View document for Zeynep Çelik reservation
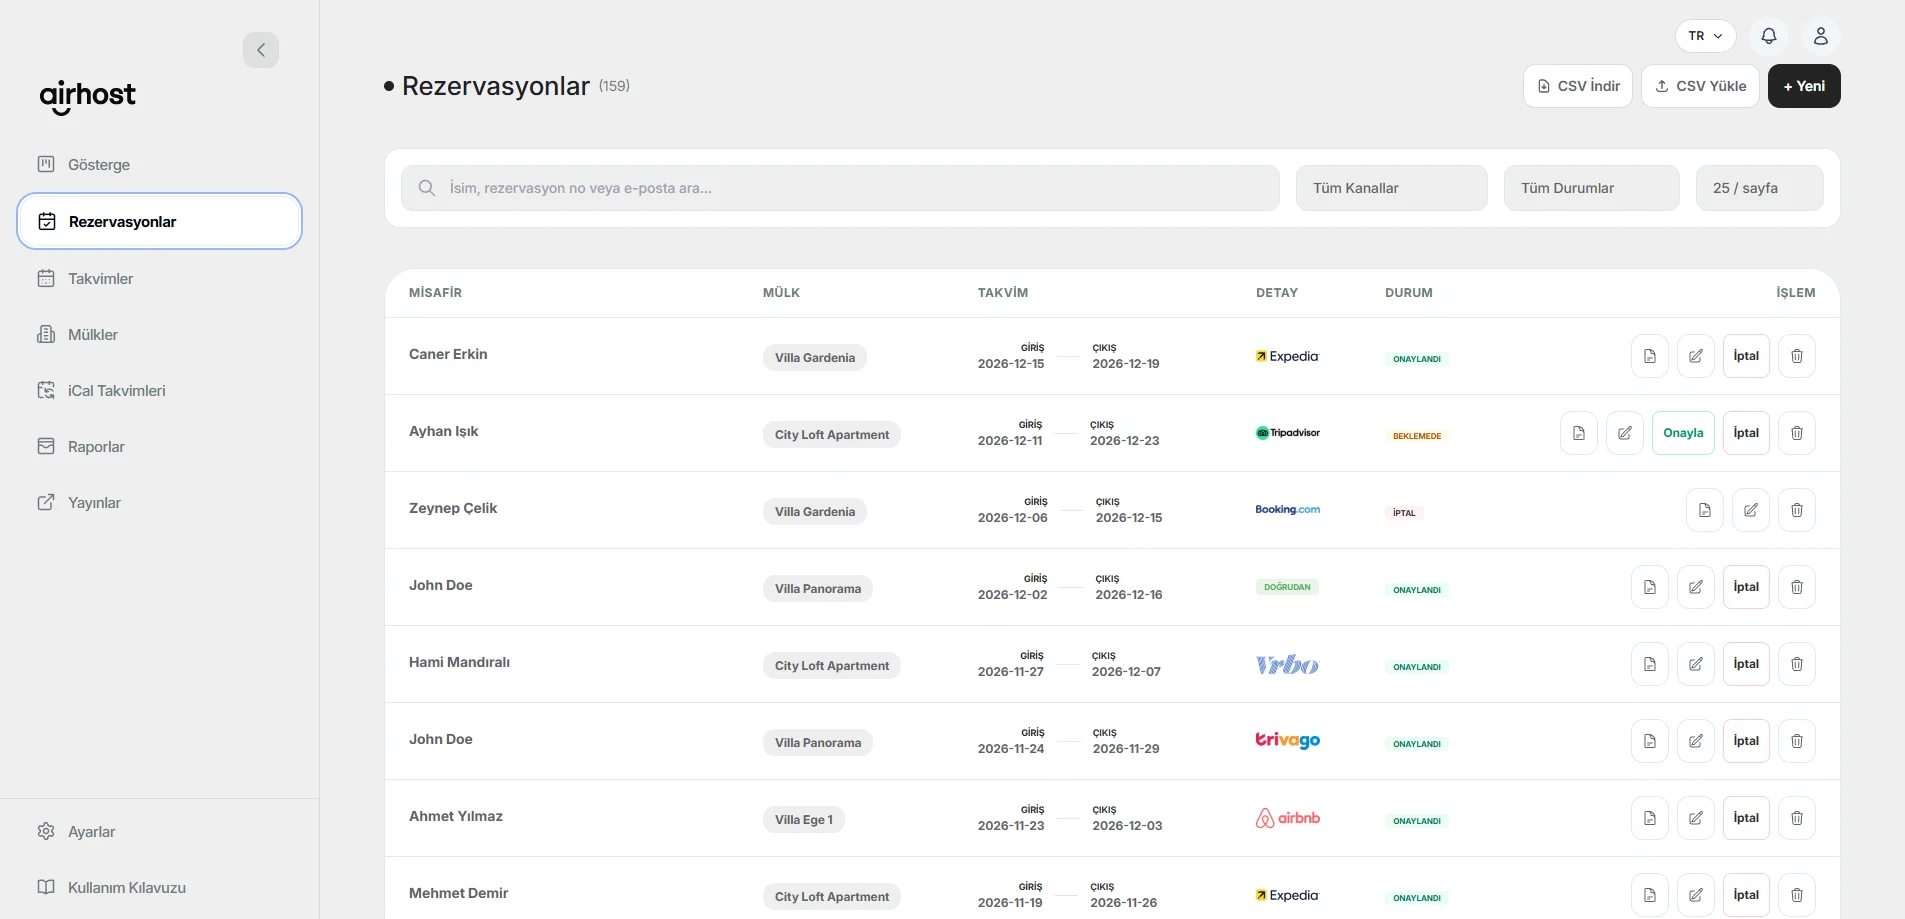 click(x=1705, y=510)
